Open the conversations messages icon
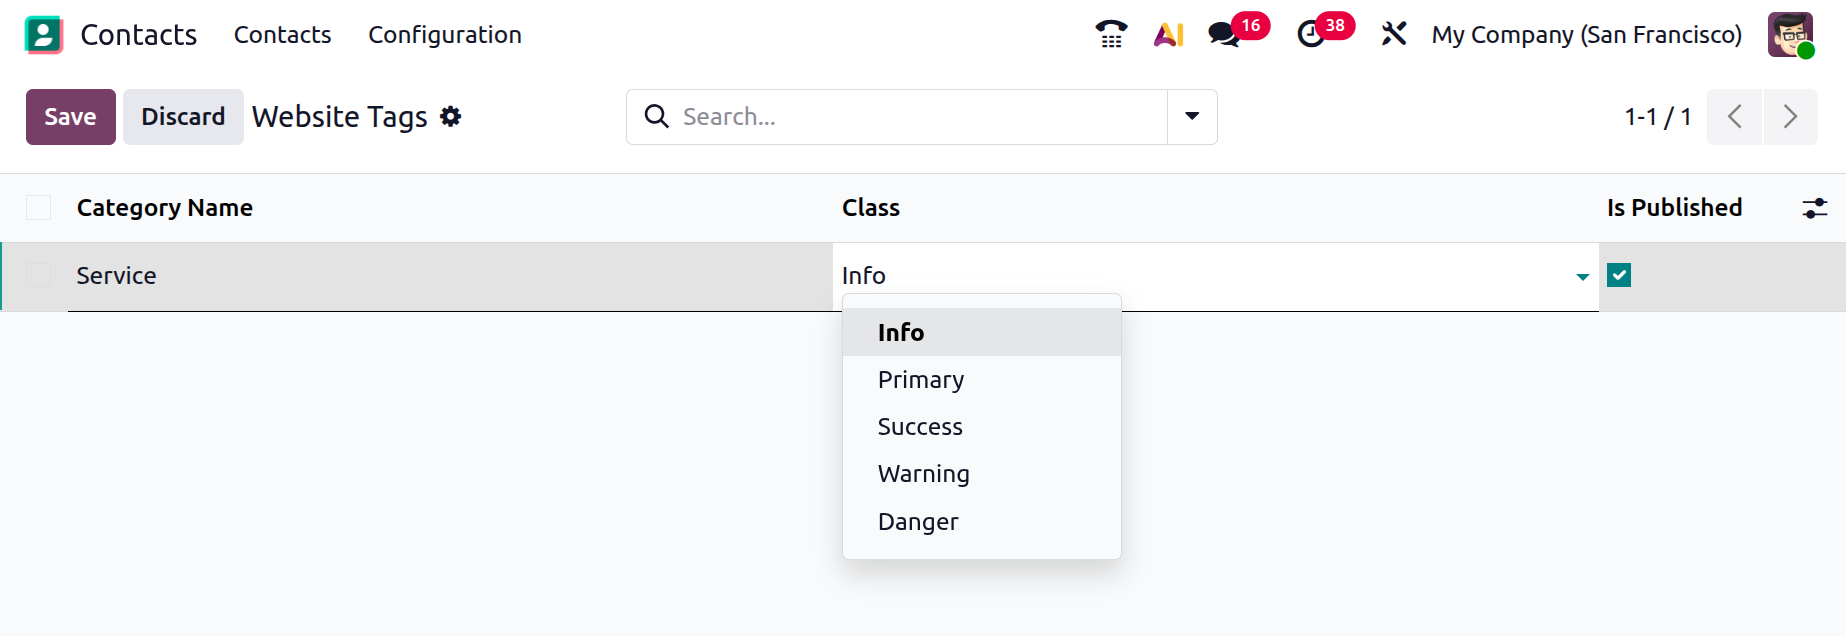 coord(1224,35)
